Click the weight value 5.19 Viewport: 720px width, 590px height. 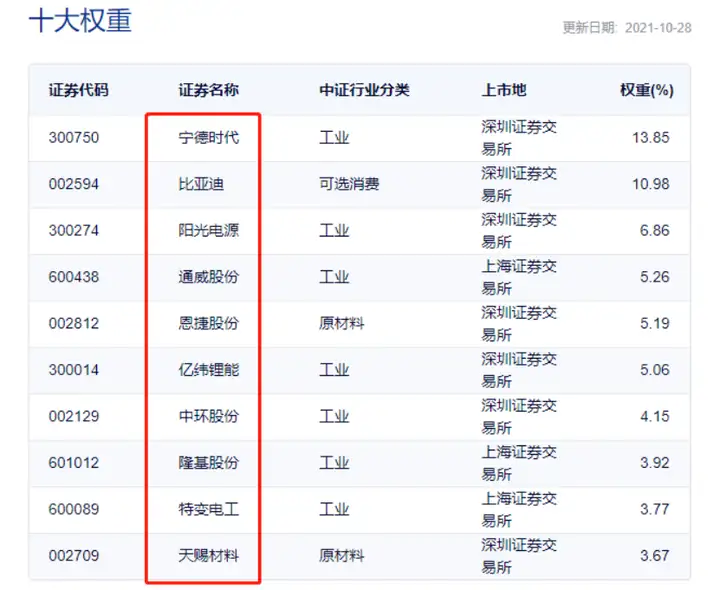(655, 323)
